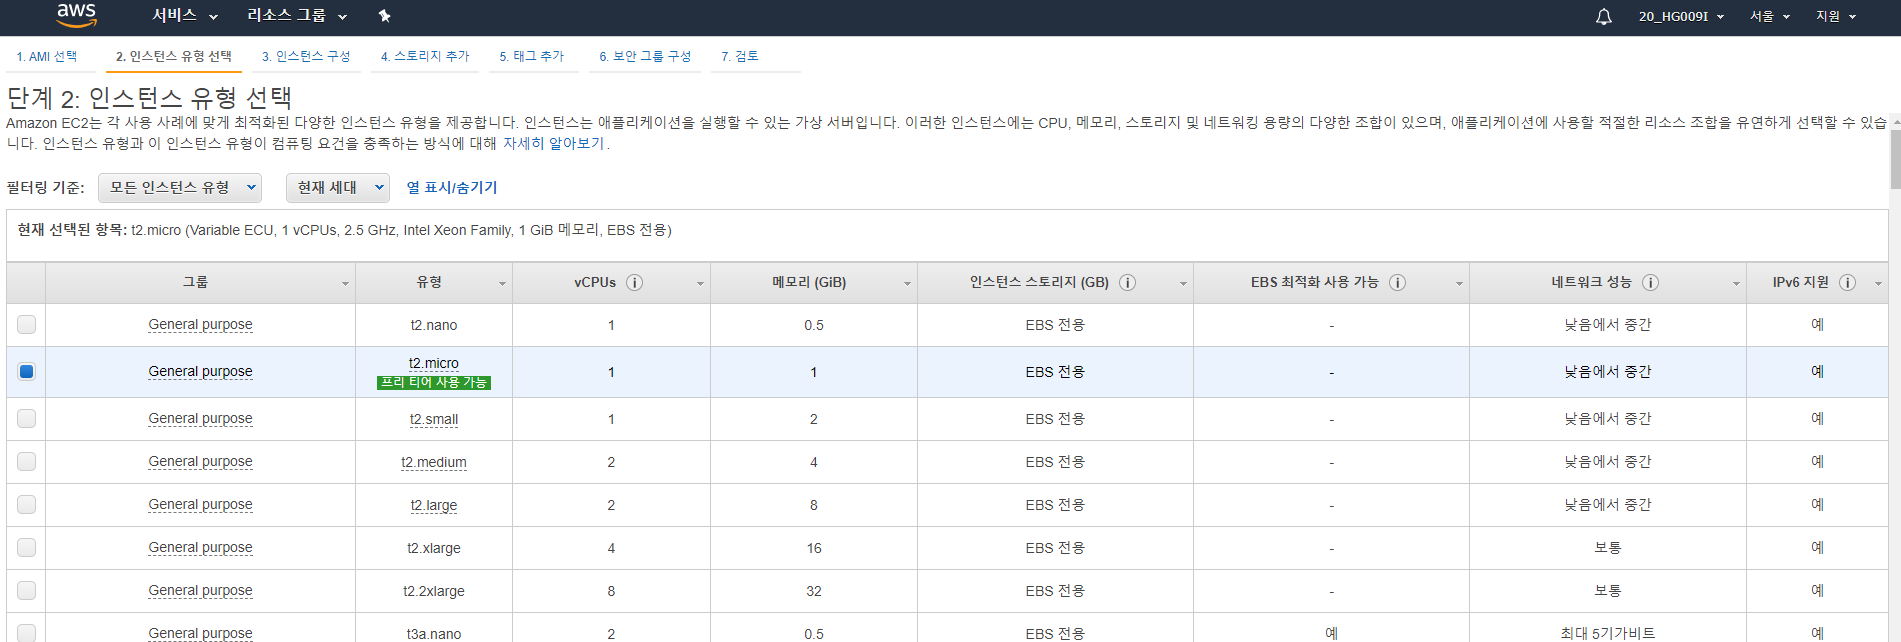Open the 리소스 그룹 dropdown menu
The image size is (1901, 642).
297,16
